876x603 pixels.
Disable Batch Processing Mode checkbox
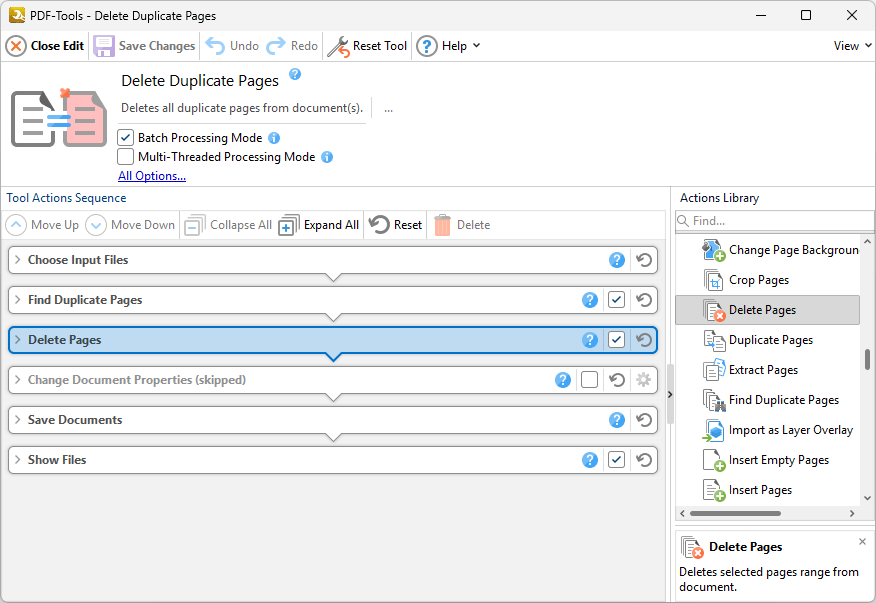point(126,138)
